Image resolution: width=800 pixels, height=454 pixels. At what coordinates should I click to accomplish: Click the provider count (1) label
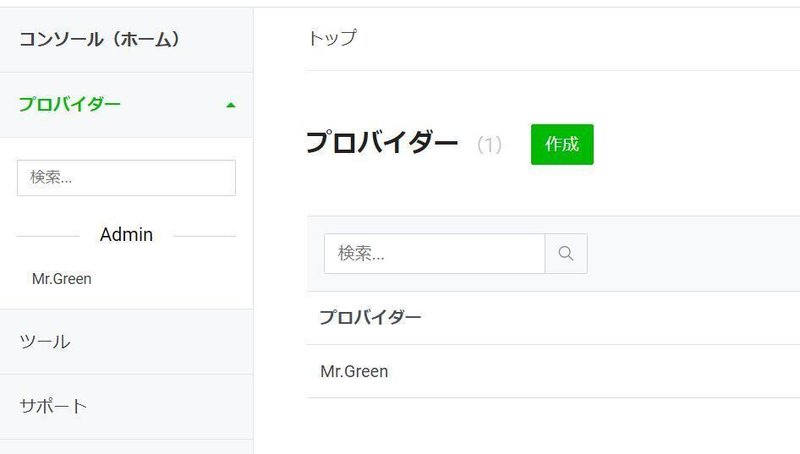[x=489, y=145]
